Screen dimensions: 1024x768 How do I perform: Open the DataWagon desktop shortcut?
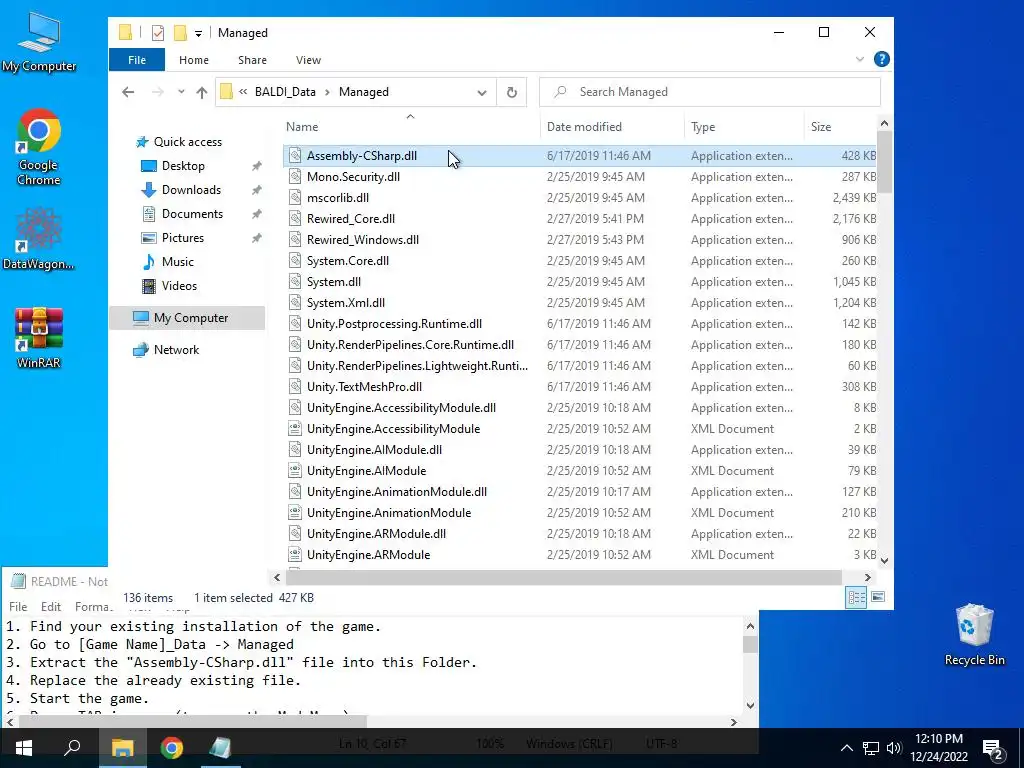pyautogui.click(x=39, y=238)
